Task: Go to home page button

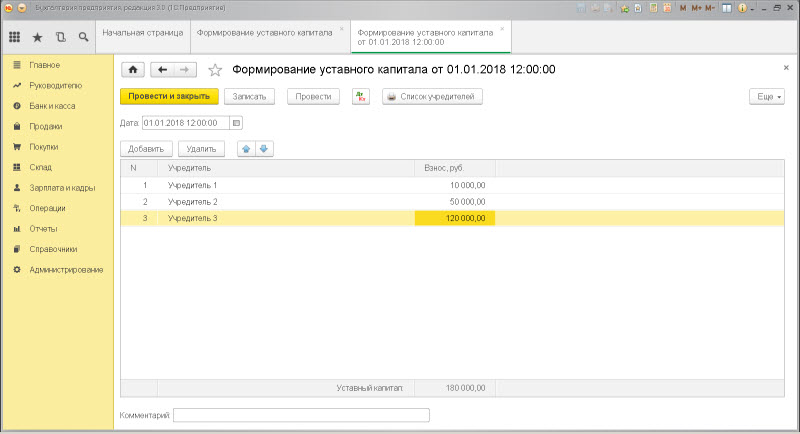Action: 133,69
